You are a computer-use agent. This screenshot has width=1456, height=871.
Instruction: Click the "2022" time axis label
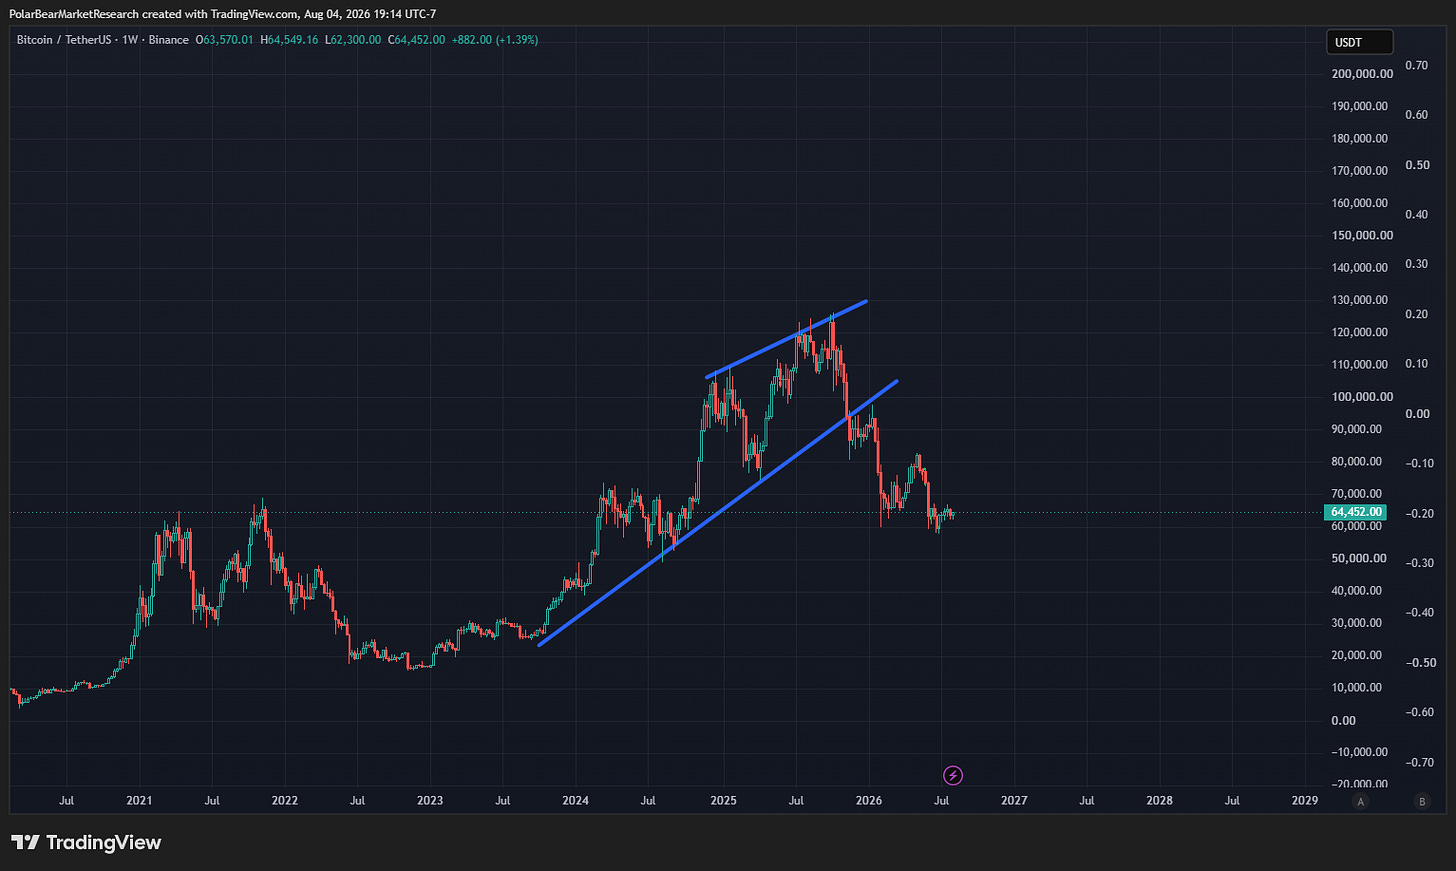click(x=285, y=800)
